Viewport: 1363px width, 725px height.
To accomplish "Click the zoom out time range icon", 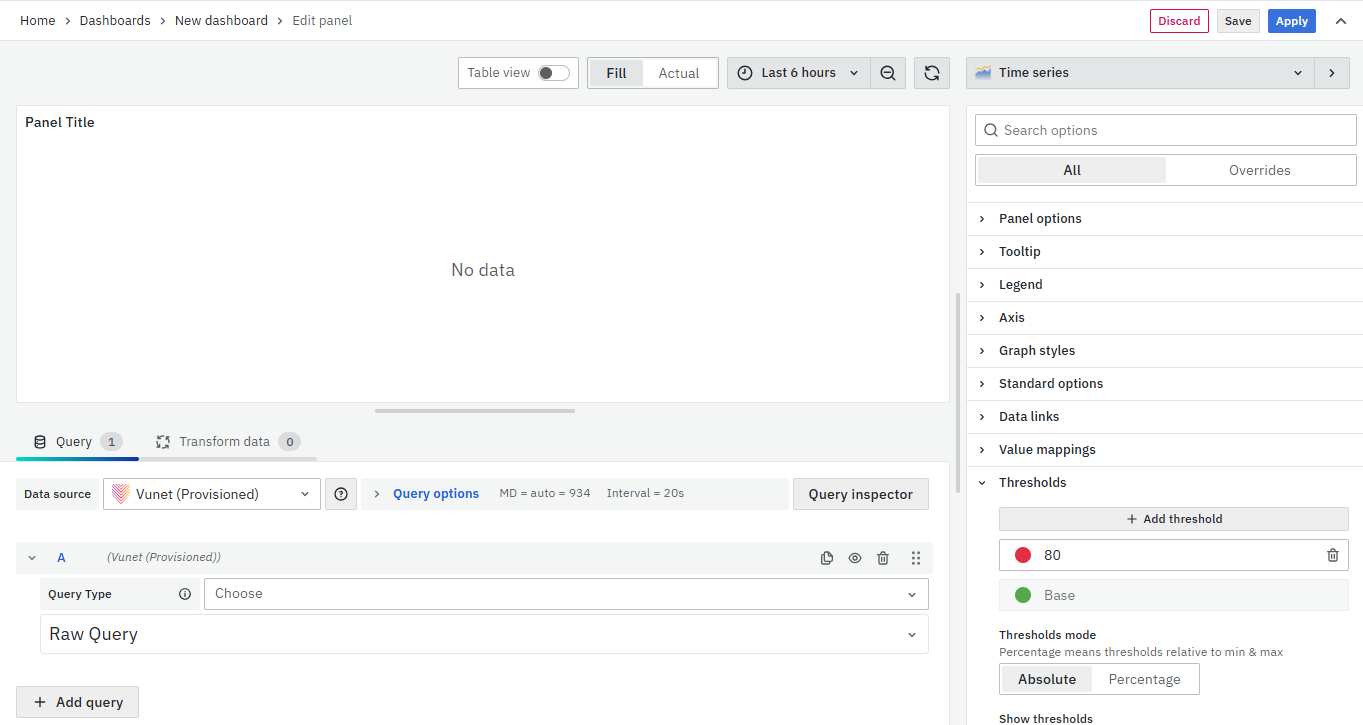I will click(887, 73).
